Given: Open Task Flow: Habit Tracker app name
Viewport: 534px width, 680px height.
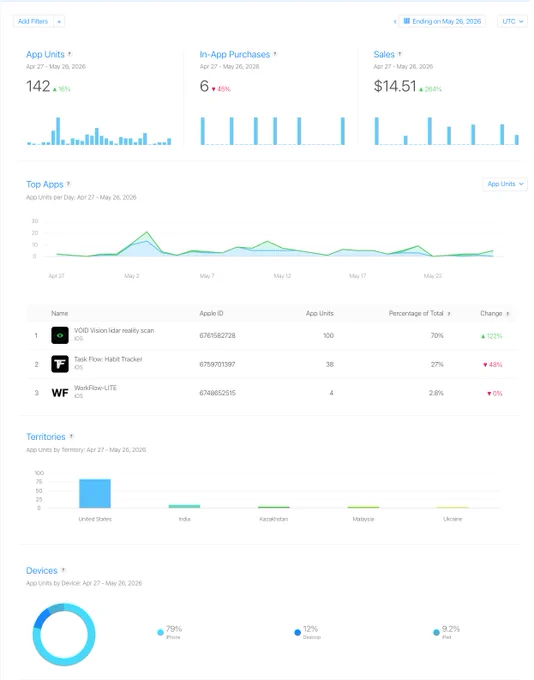Looking at the screenshot, I should pos(108,359).
